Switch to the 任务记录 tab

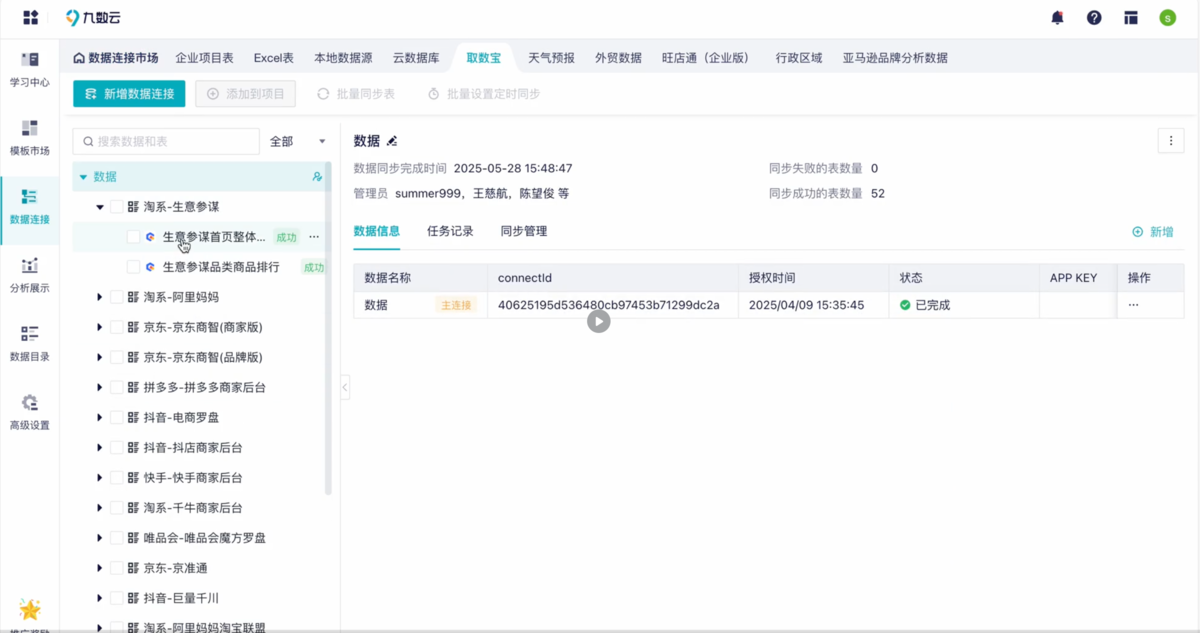click(450, 231)
